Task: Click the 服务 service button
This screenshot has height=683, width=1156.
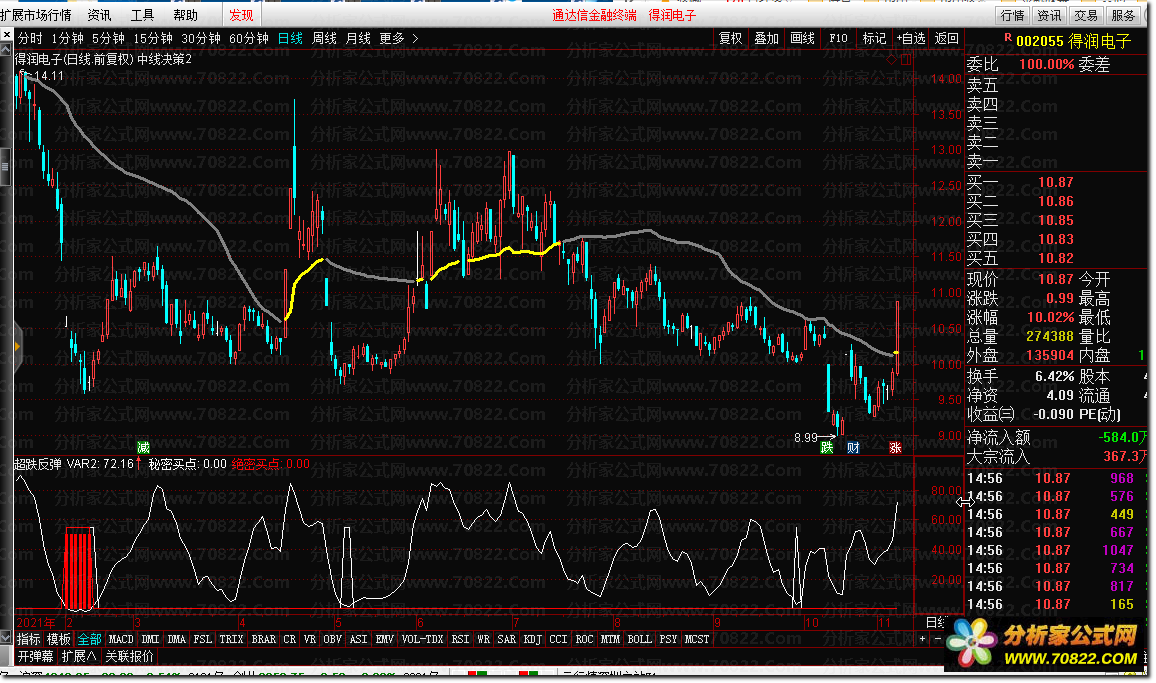Action: (x=1123, y=15)
